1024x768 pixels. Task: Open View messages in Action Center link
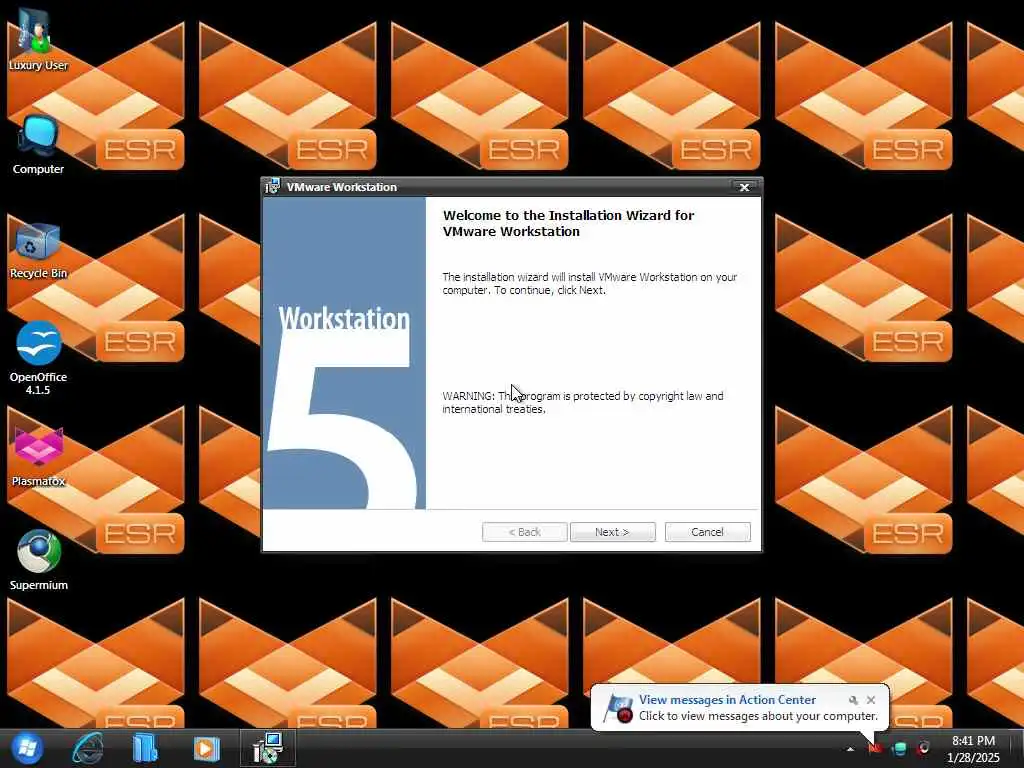[x=728, y=699]
